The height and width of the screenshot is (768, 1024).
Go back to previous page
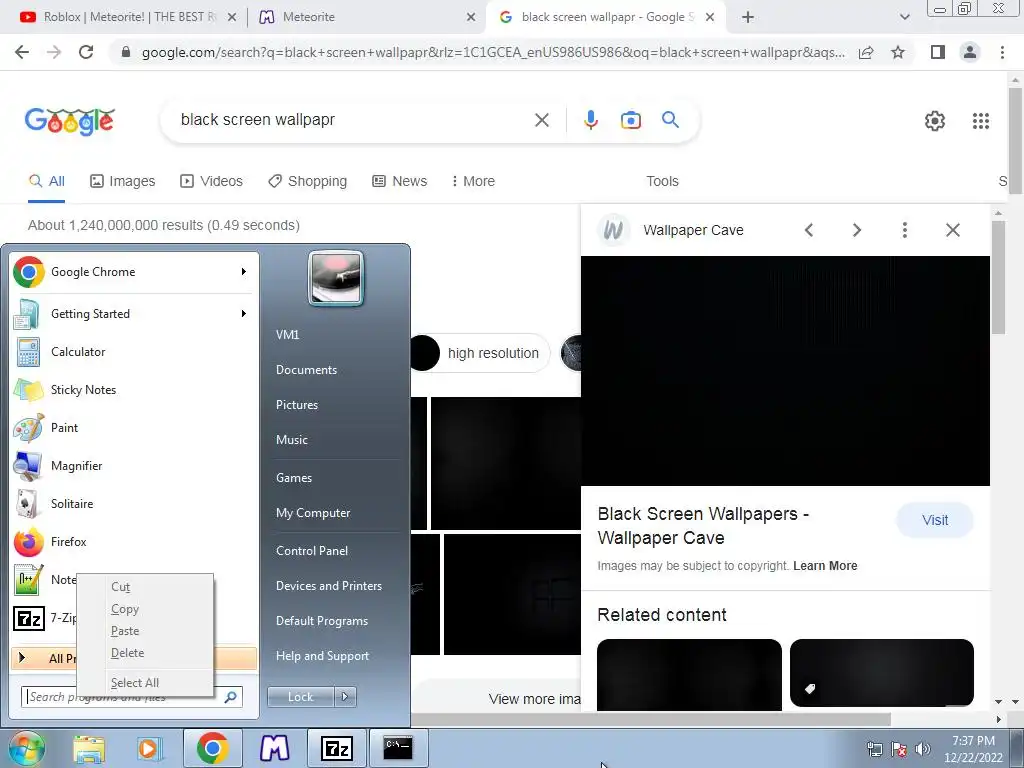22,52
